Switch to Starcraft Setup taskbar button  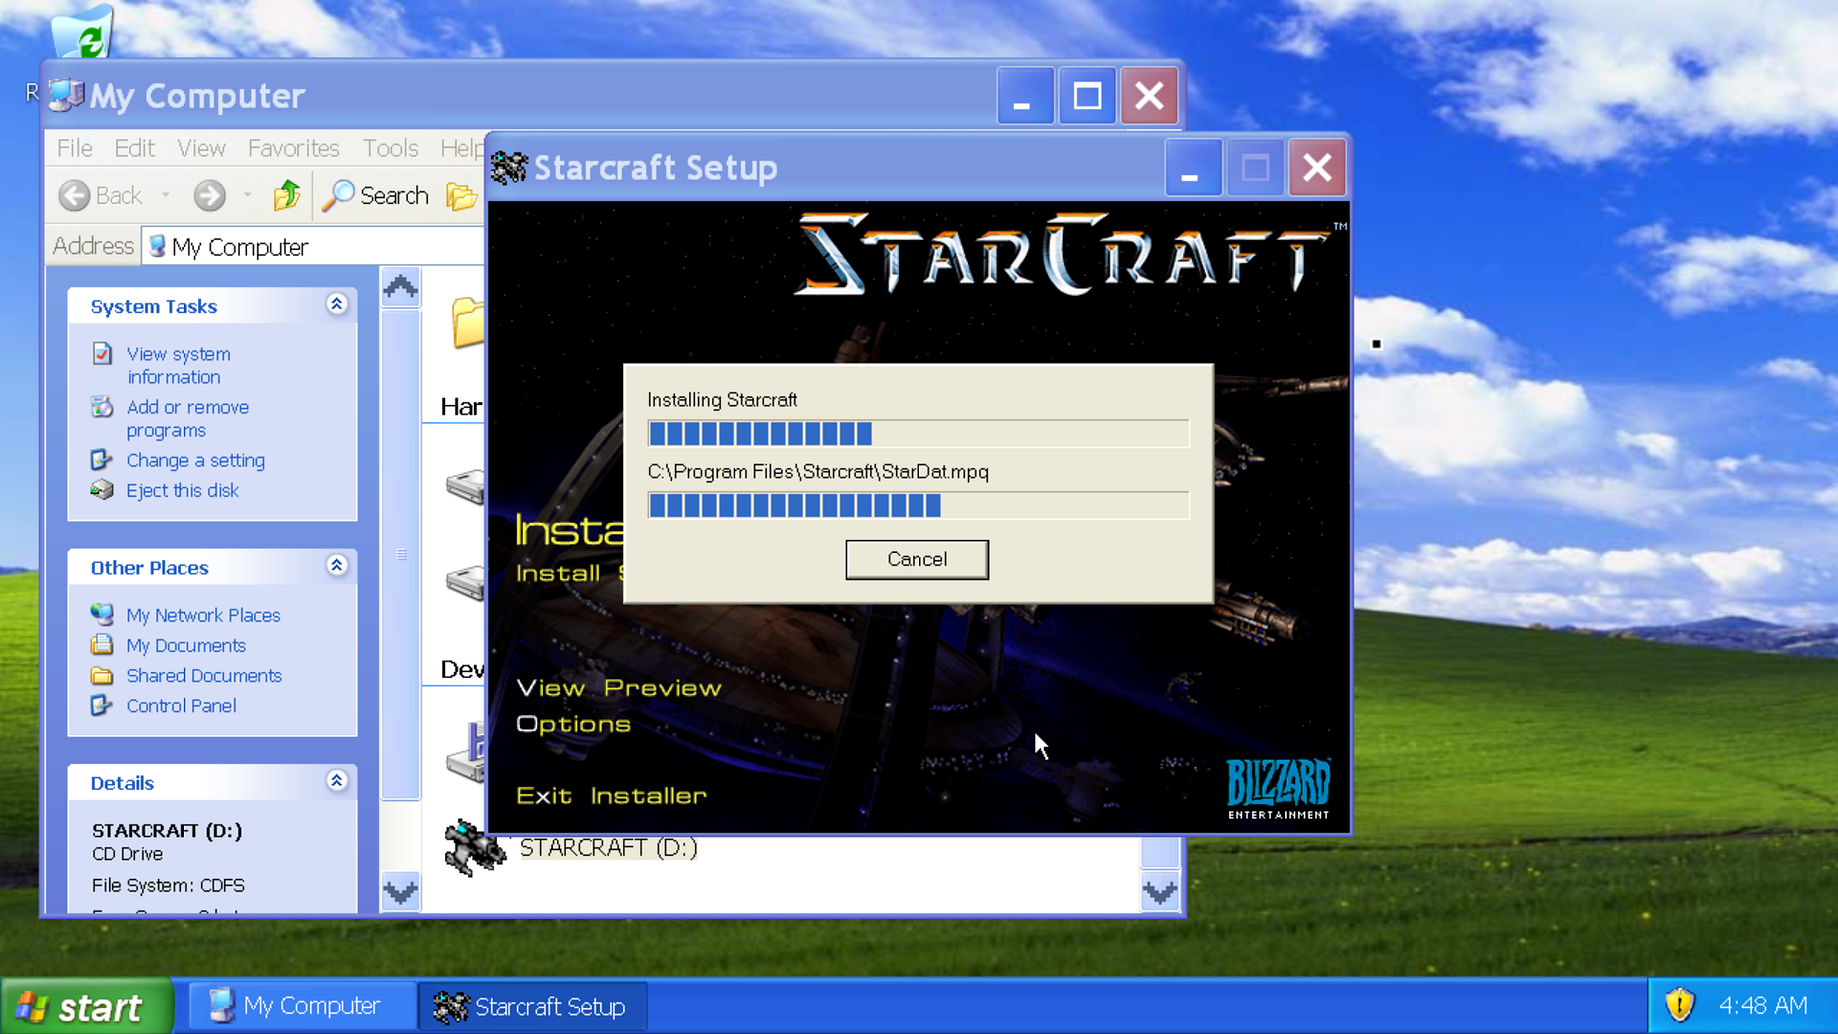point(532,1006)
